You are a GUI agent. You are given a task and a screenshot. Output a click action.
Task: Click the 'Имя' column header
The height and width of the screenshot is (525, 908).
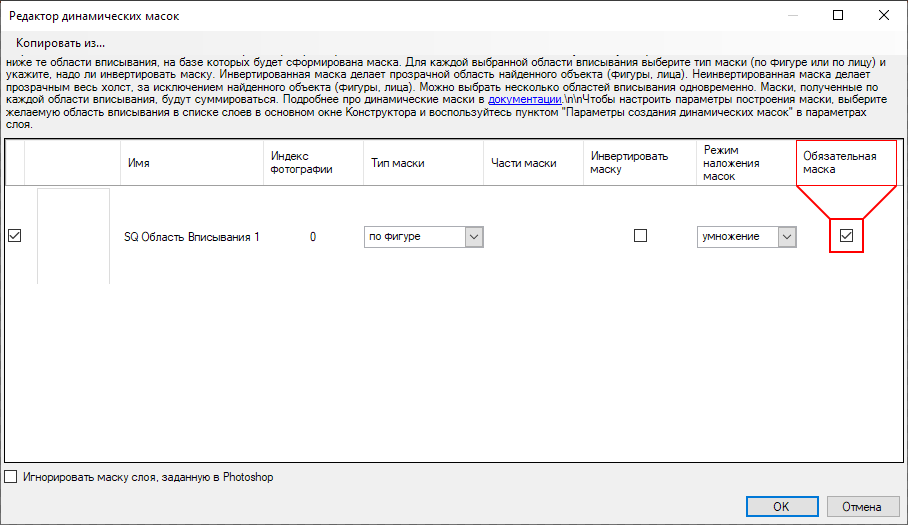pos(192,163)
